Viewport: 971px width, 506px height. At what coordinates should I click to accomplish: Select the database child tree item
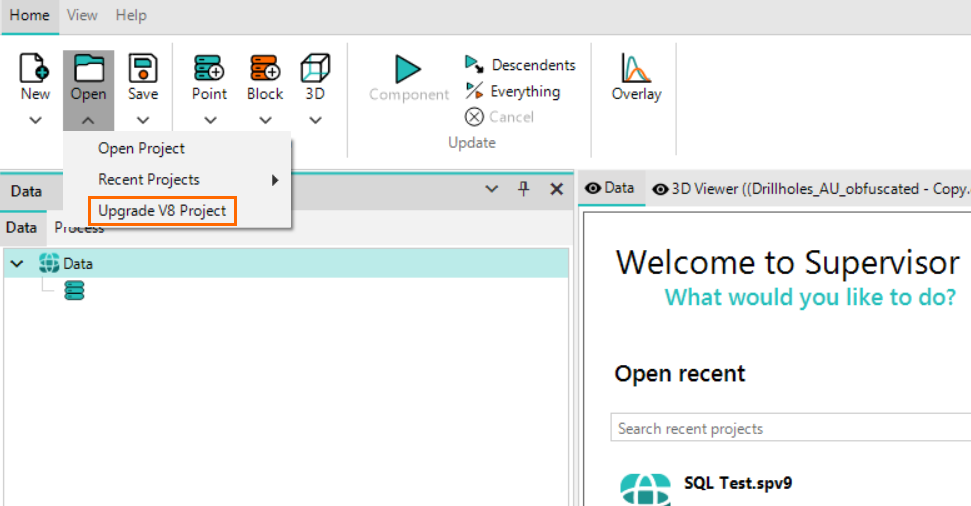74,290
